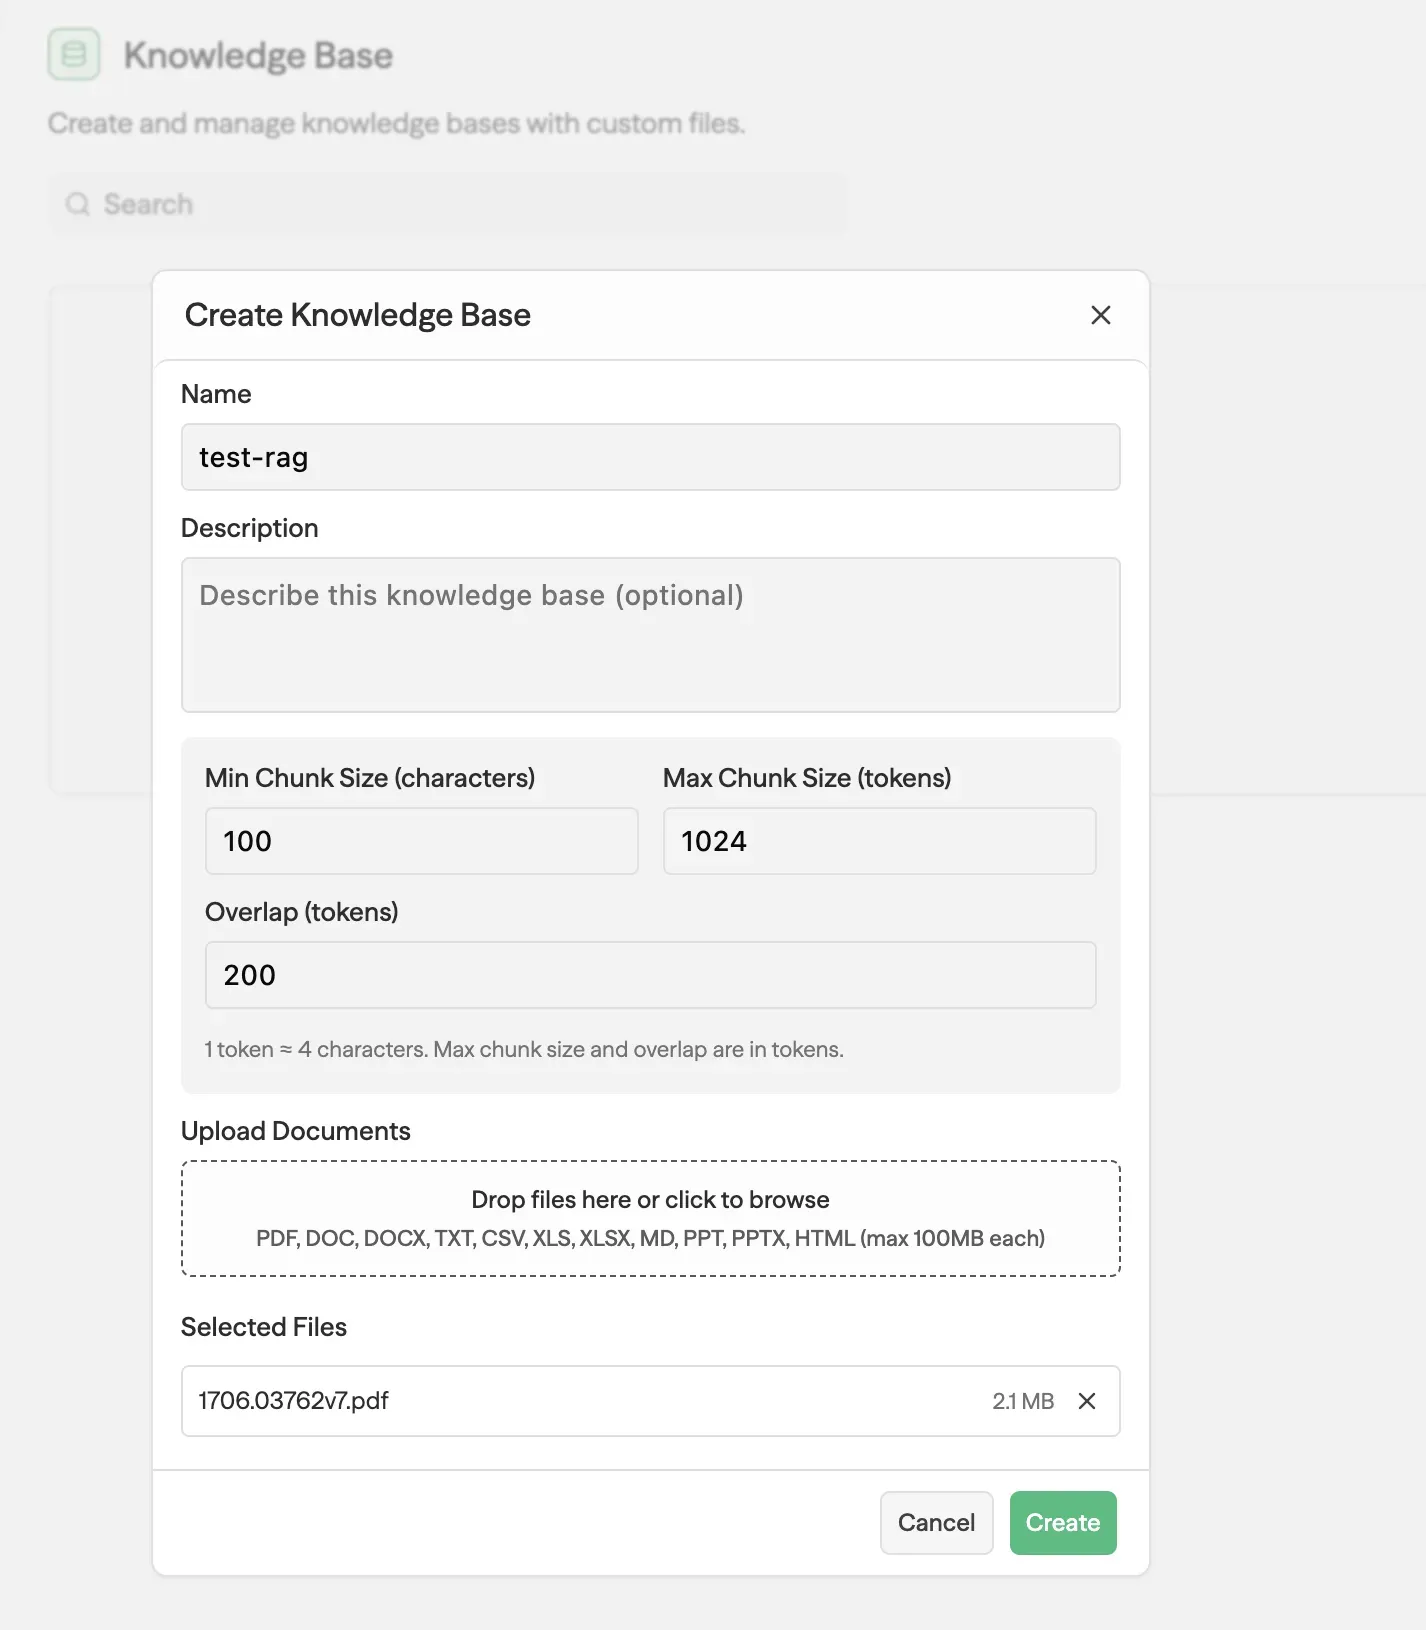Edit the Max Chunk Size value 1024
This screenshot has height=1630, width=1426.
tap(879, 841)
